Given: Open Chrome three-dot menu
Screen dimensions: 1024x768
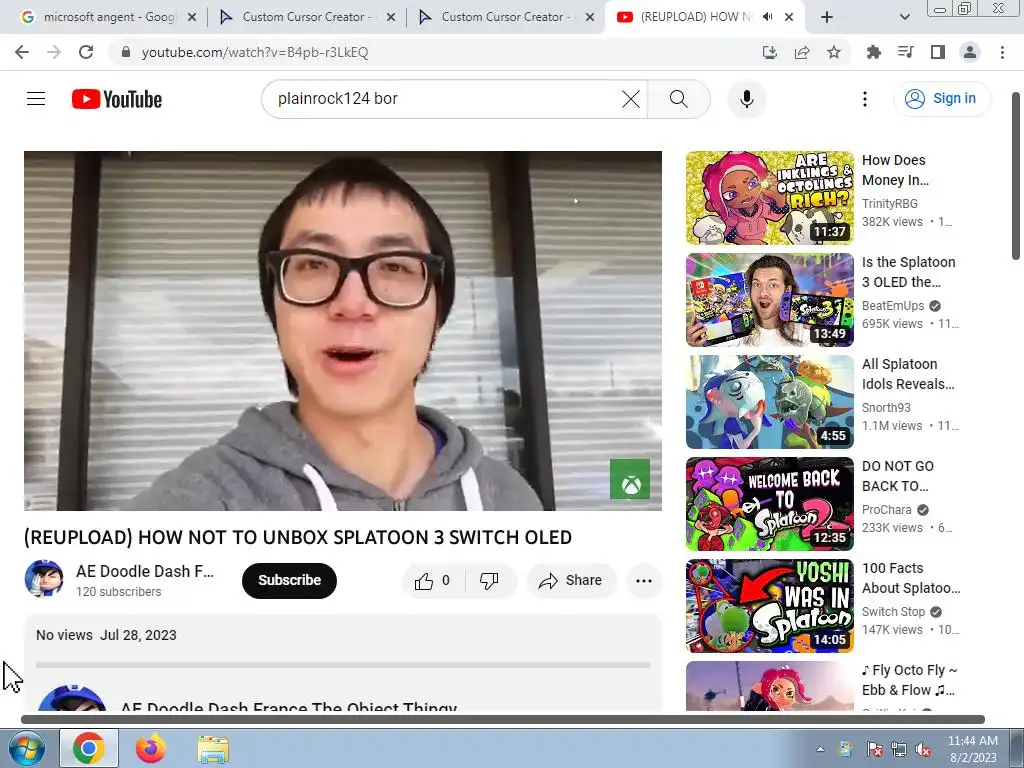Looking at the screenshot, I should click(1002, 52).
